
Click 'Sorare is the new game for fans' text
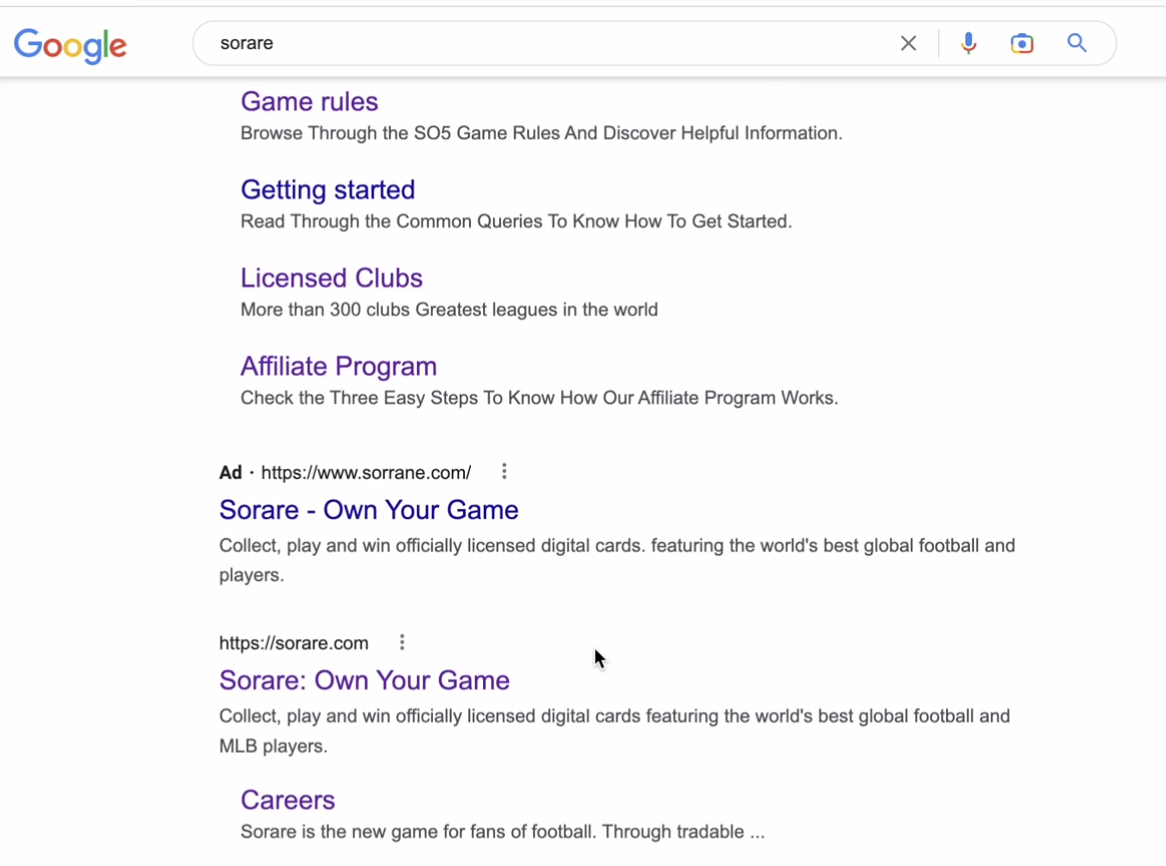502,832
